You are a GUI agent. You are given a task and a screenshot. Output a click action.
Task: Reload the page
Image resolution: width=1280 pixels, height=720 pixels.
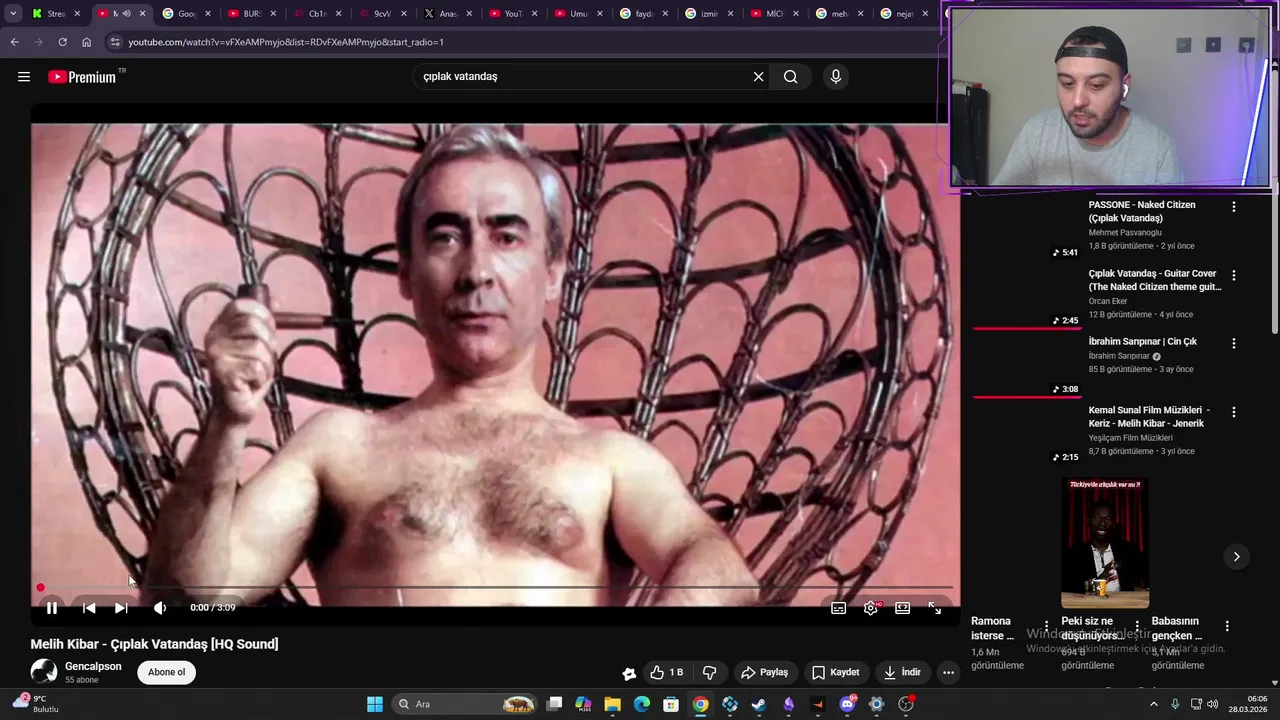[x=62, y=42]
